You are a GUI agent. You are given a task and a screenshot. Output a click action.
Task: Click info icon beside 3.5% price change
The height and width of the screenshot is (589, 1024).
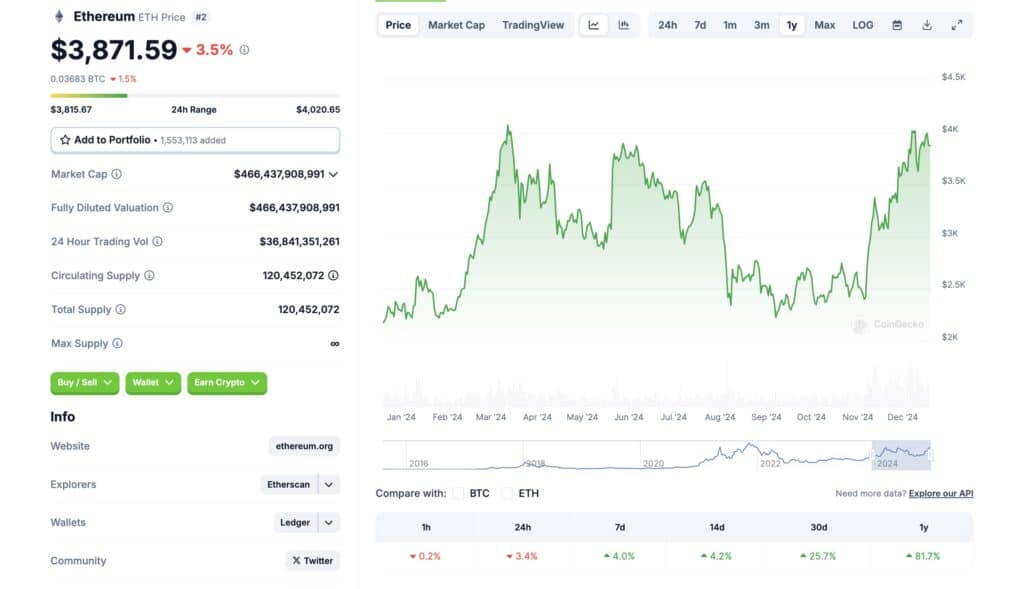[x=244, y=50]
